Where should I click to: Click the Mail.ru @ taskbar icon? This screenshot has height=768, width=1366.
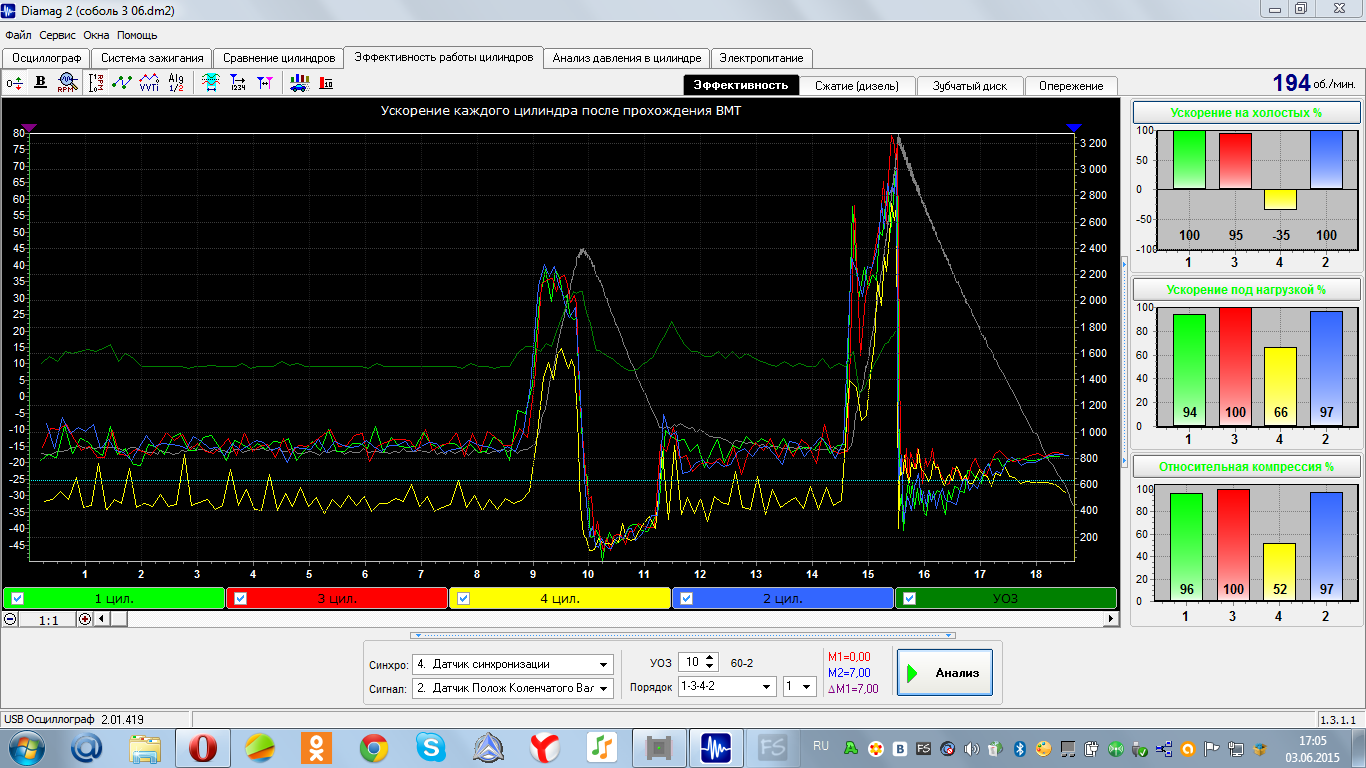tap(88, 747)
